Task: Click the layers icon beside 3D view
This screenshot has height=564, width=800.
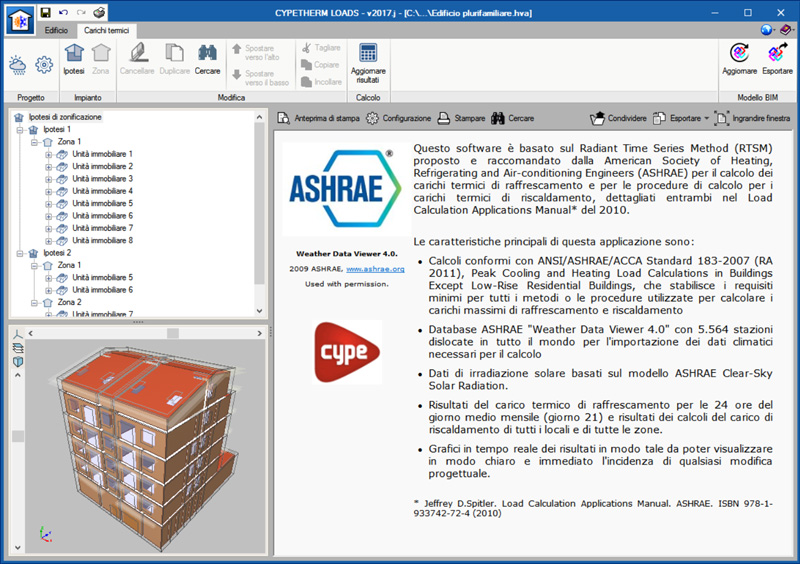Action: tap(18, 348)
